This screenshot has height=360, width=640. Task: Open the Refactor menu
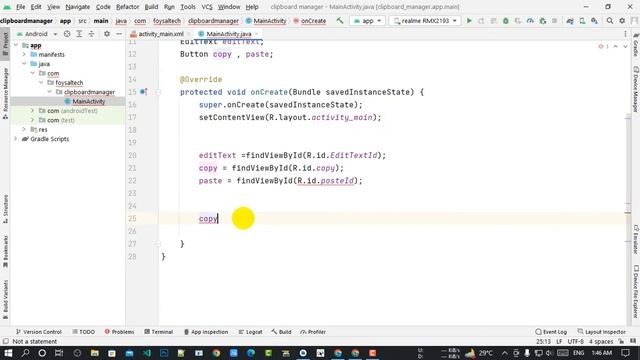127,7
